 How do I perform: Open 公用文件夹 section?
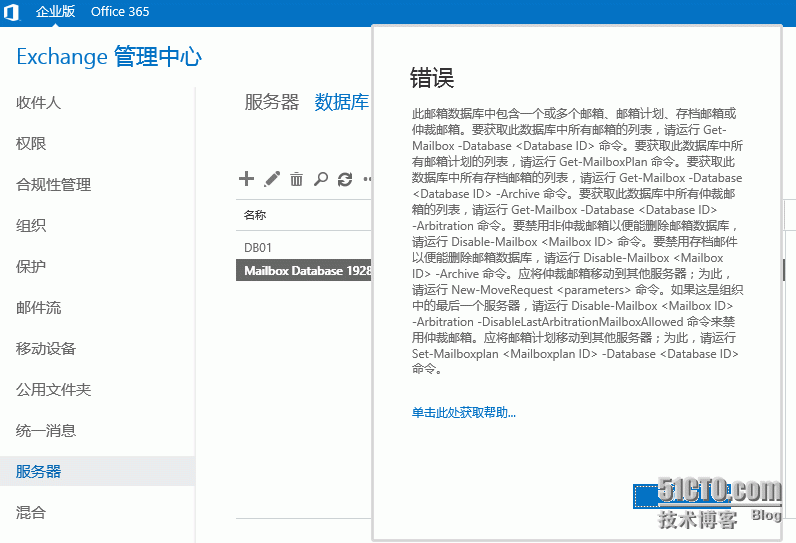[53, 390]
